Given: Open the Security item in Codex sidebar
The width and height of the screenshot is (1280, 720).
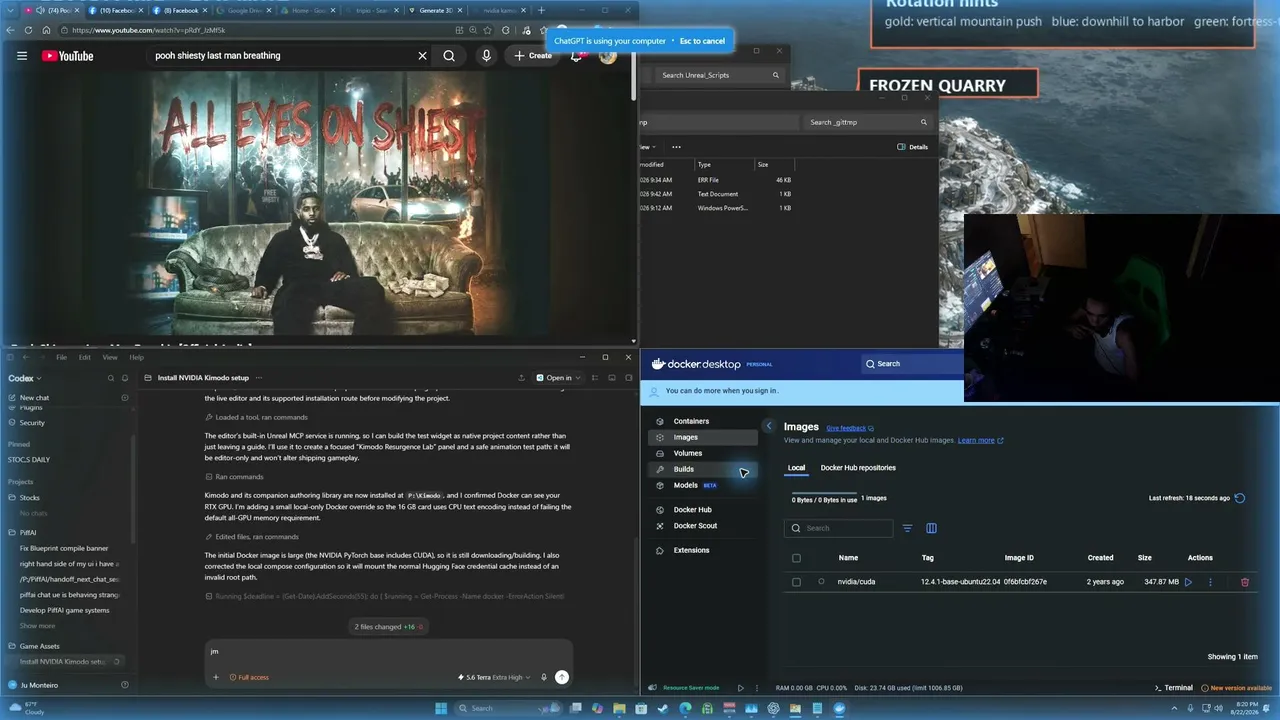Looking at the screenshot, I should tap(32, 422).
